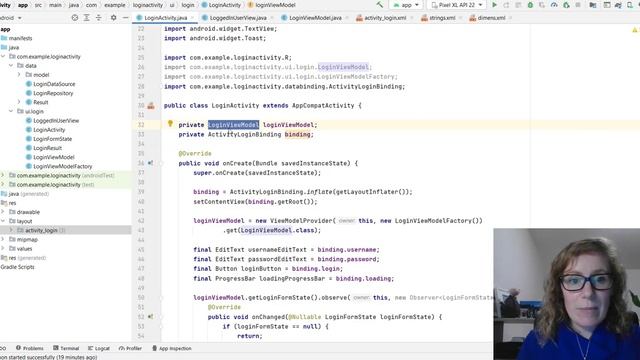The image size is (640, 360).
Task: Switch to LoginViewModel.java tab
Action: (315, 18)
